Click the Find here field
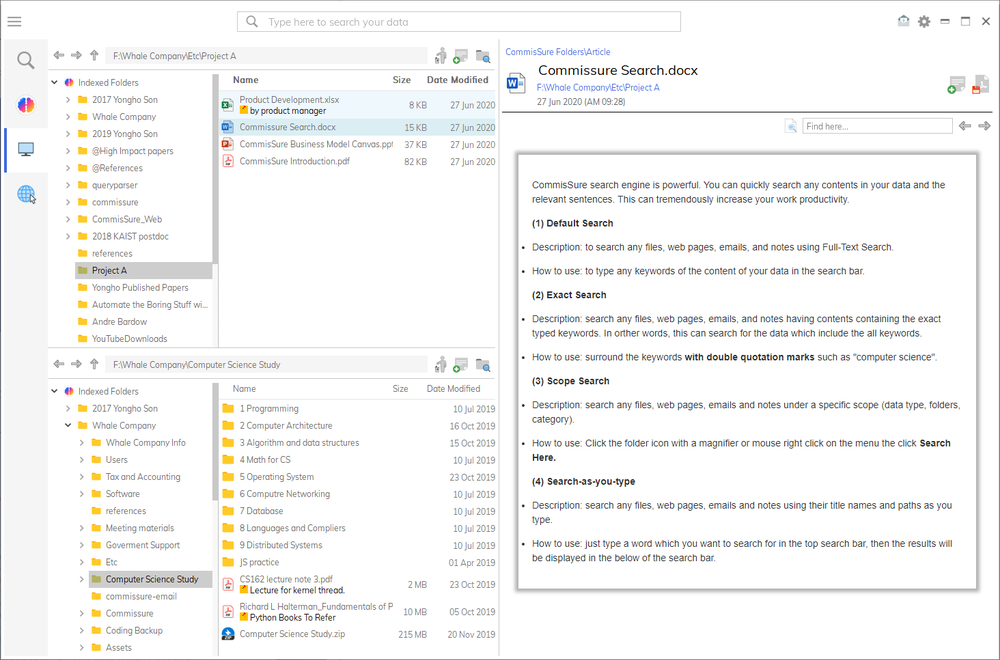Screen dimensions: 1000x660 [877, 126]
